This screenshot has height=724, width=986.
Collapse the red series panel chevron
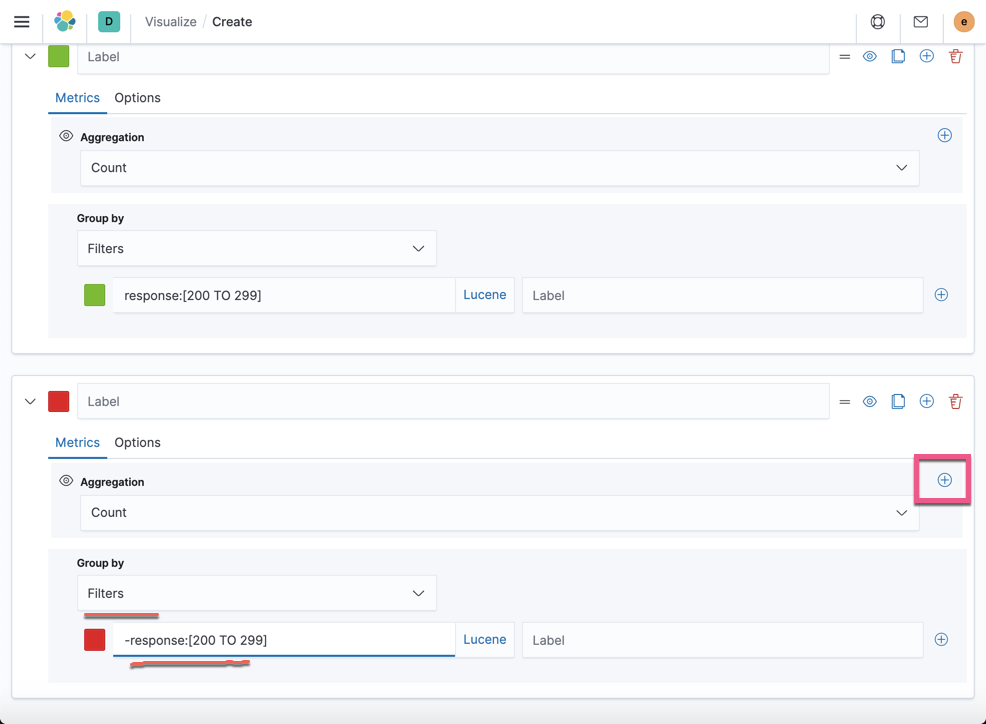click(x=30, y=400)
